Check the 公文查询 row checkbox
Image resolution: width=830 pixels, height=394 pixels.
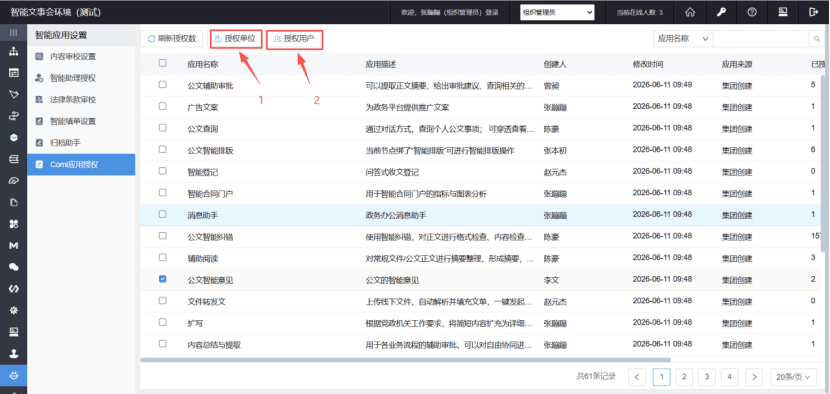[x=163, y=128]
